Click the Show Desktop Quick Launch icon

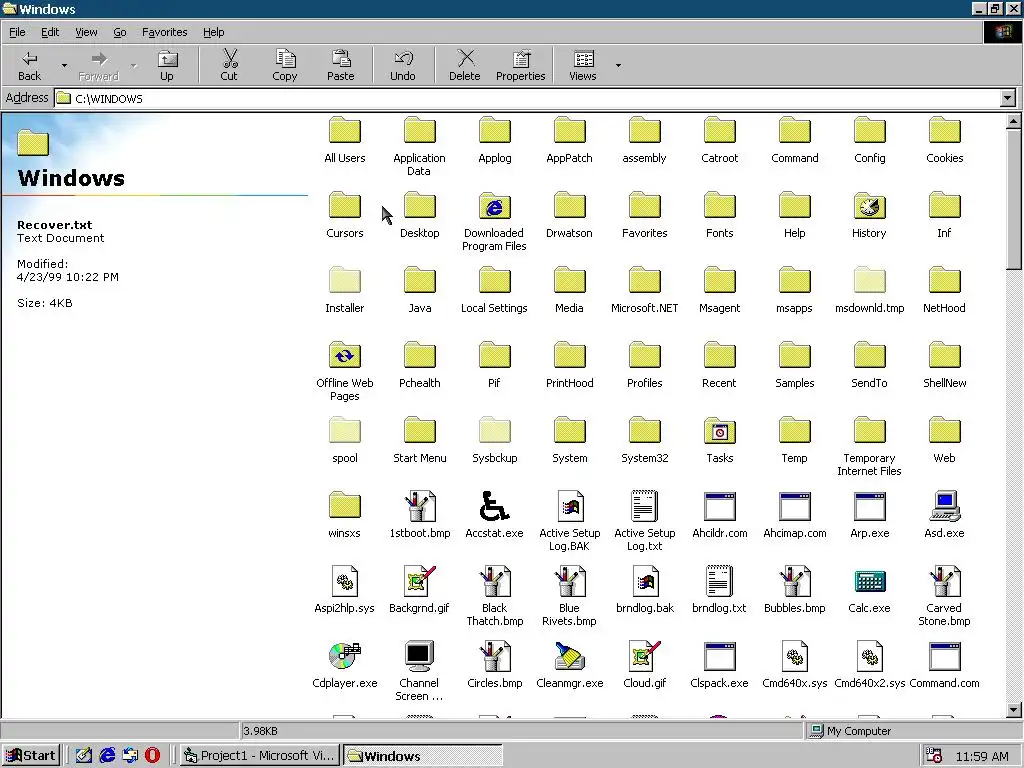coord(84,756)
